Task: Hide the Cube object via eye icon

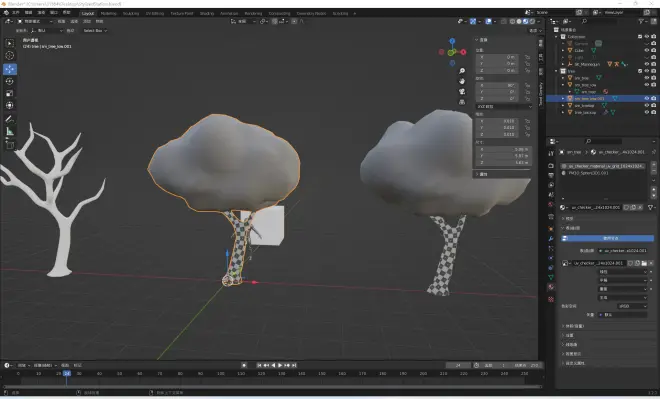Action: pyautogui.click(x=647, y=51)
